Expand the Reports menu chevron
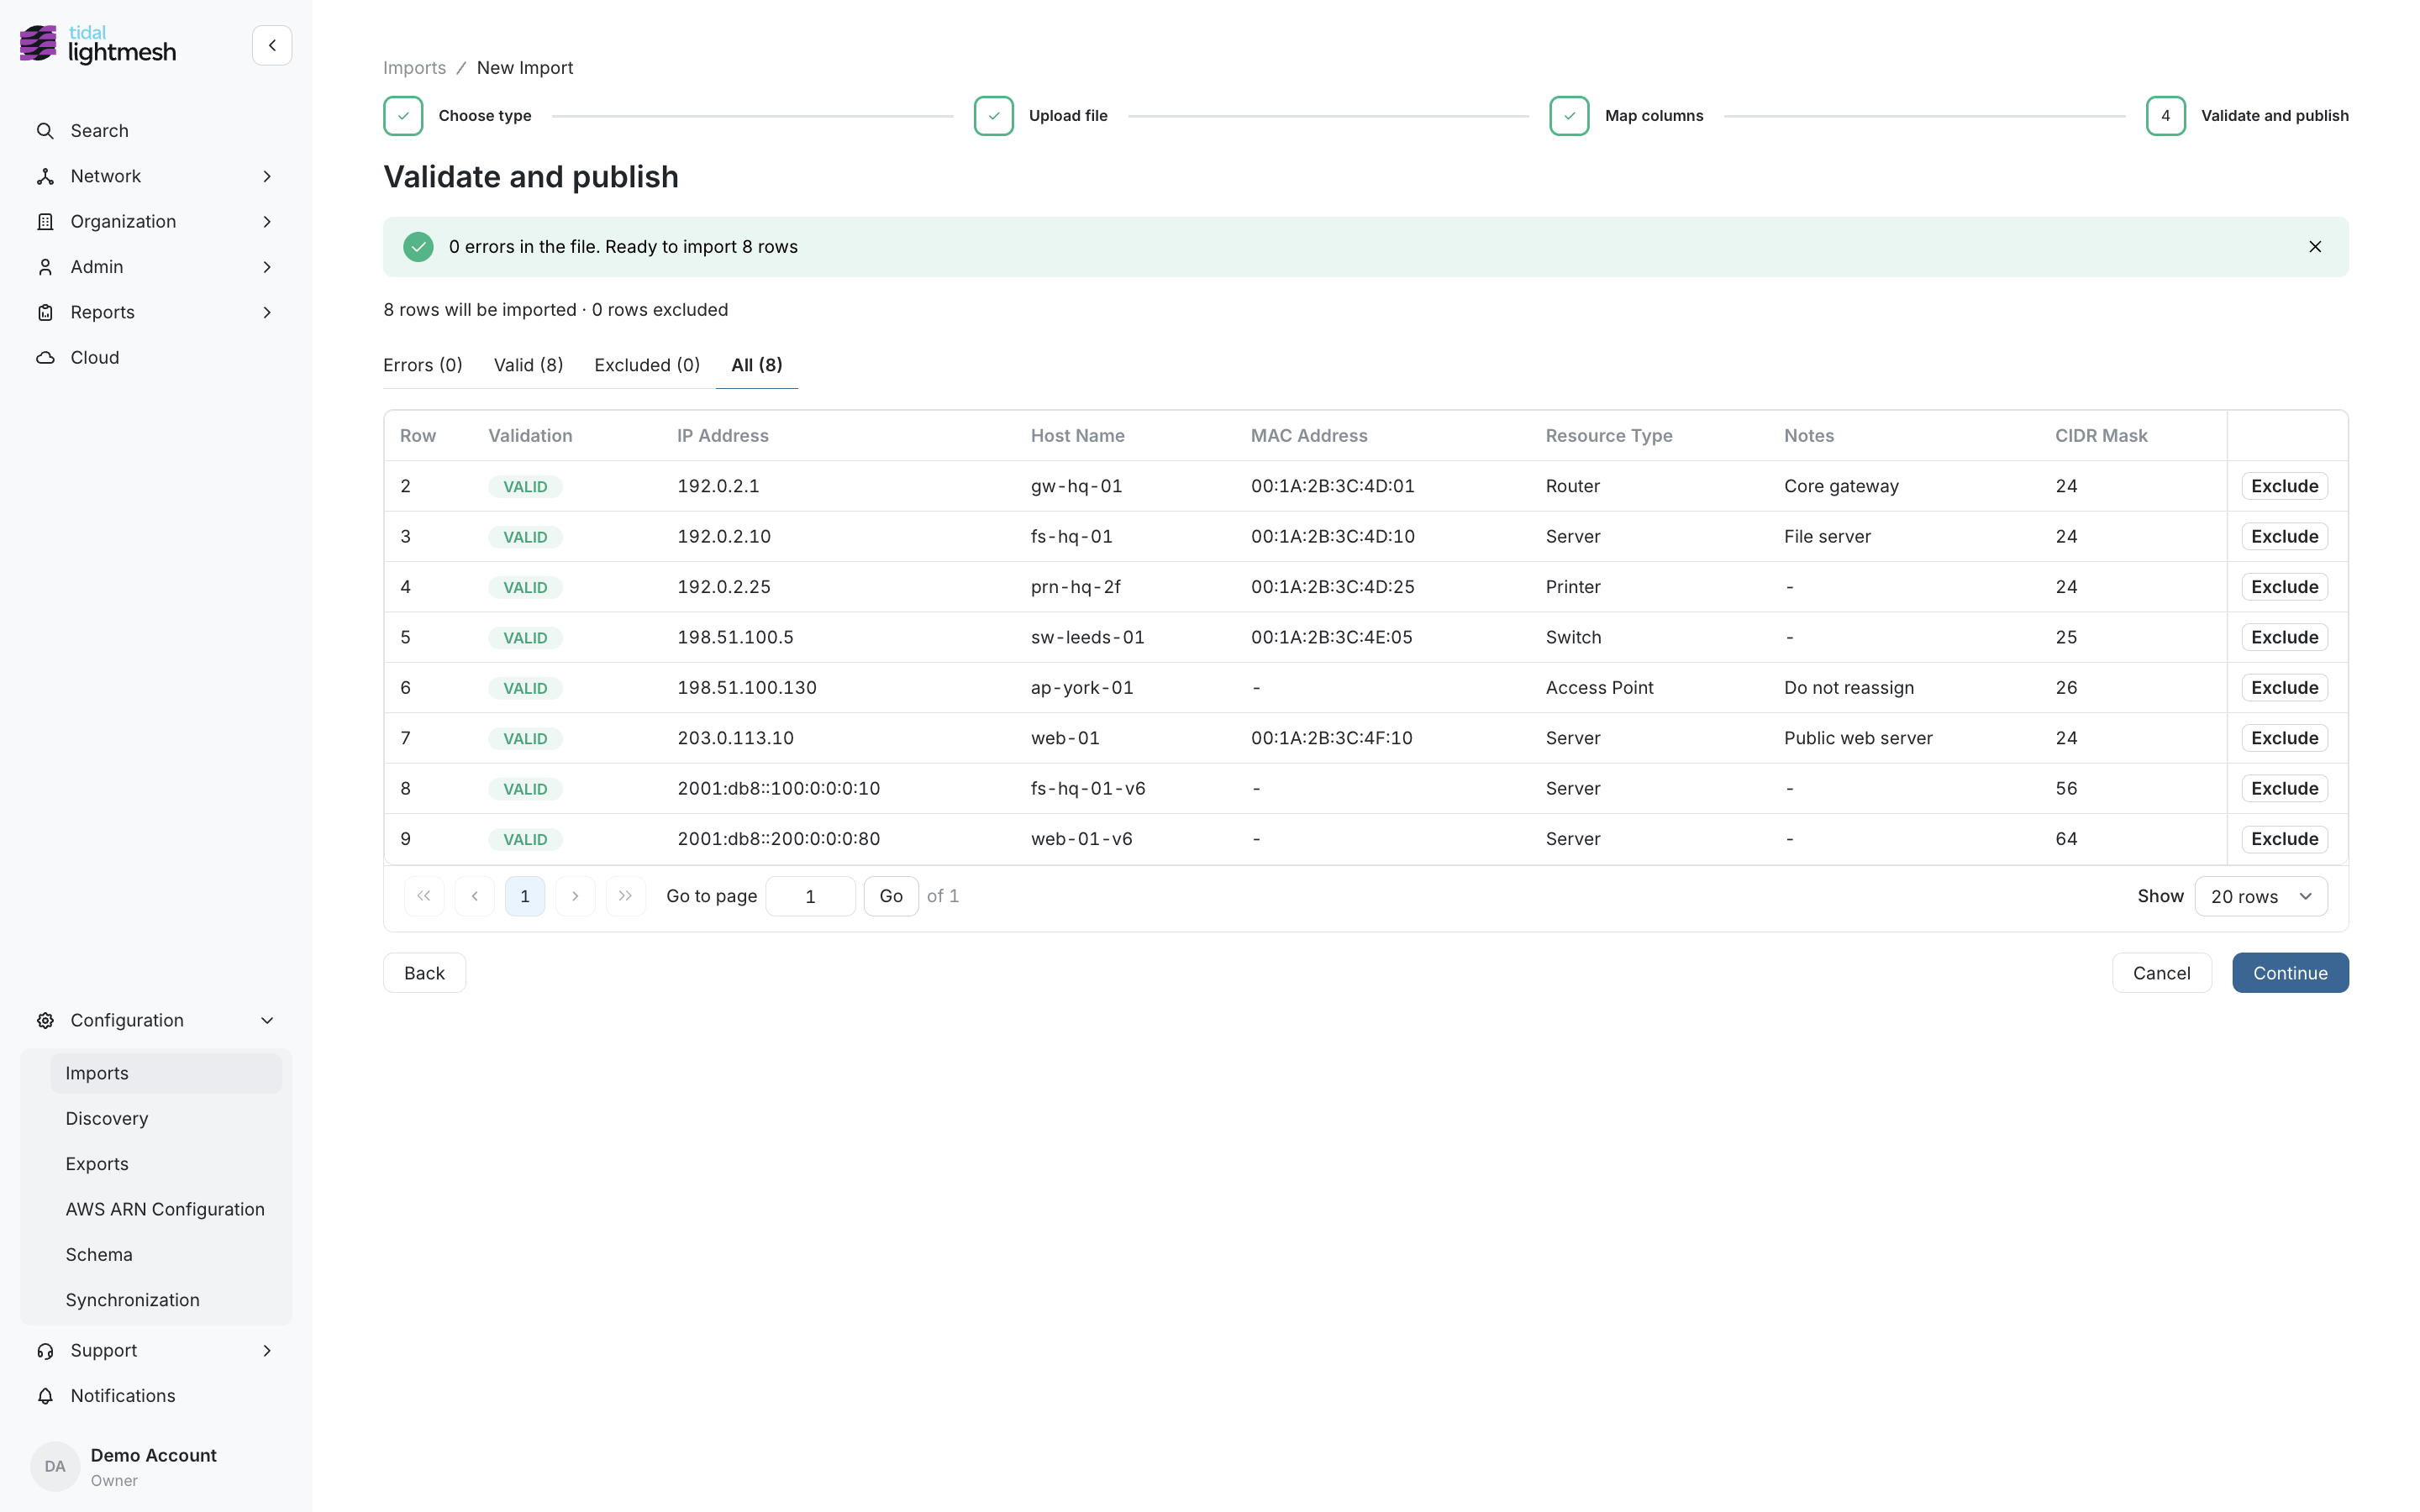 [267, 312]
